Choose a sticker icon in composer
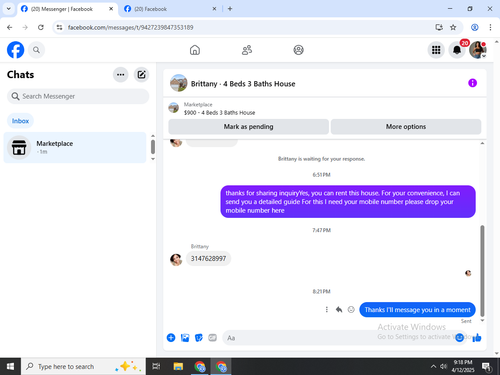The width and height of the screenshot is (500, 375). (x=199, y=338)
